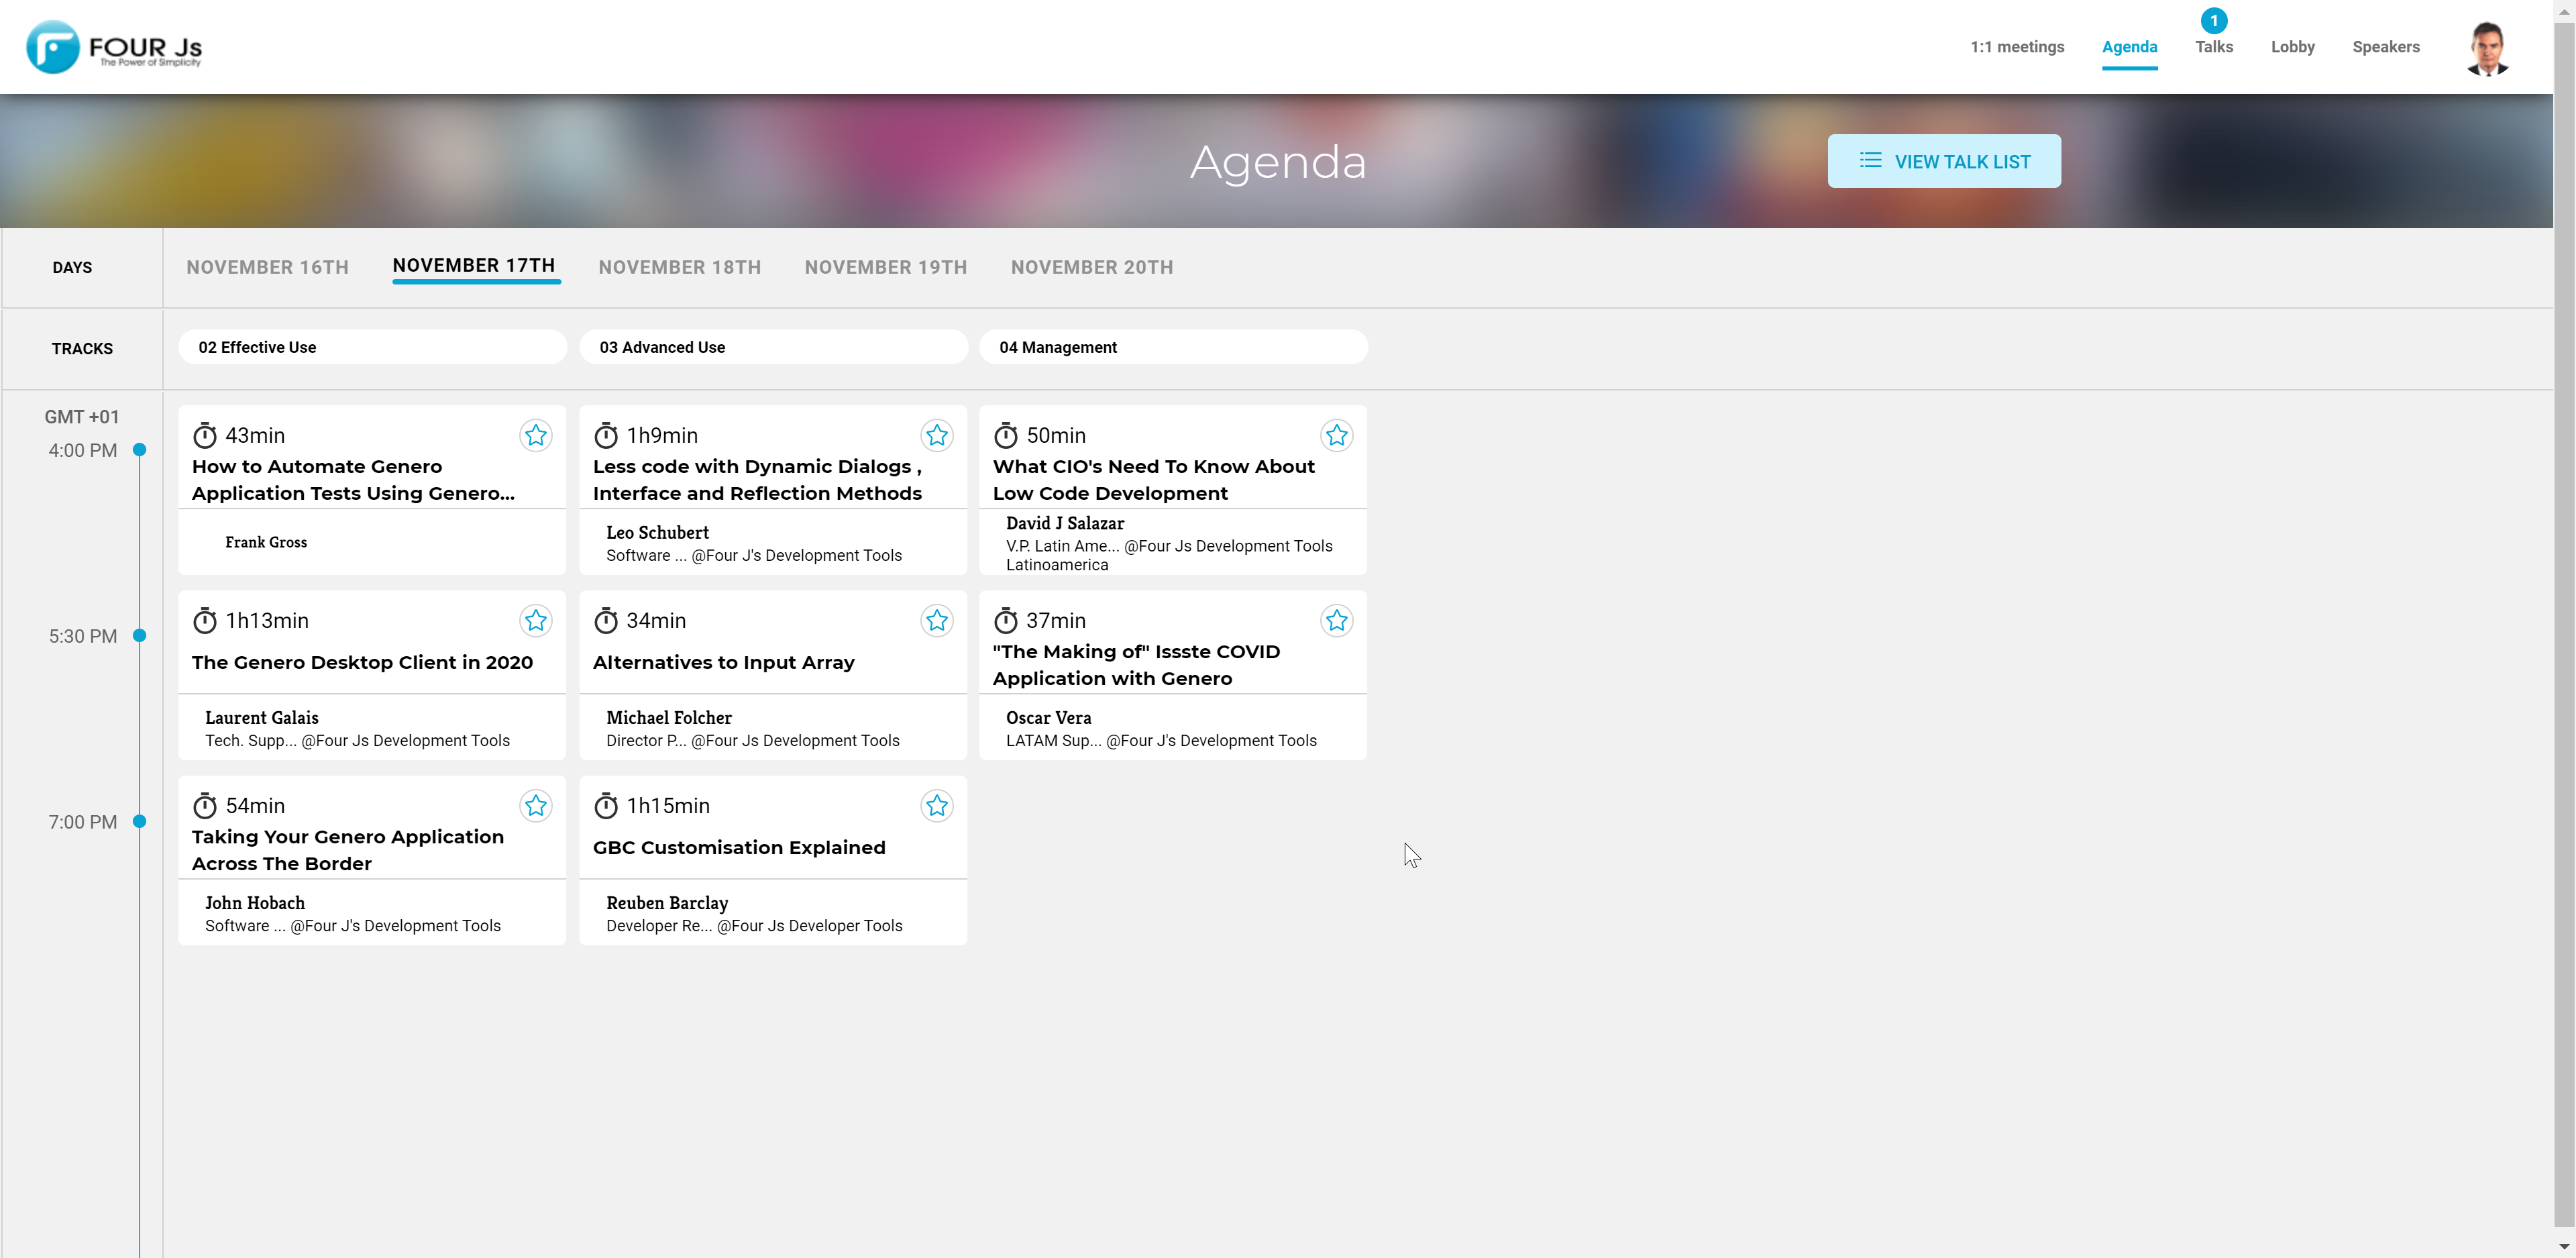Favorite Alternatives to Input Array talk
The height and width of the screenshot is (1258, 2576).
937,620
